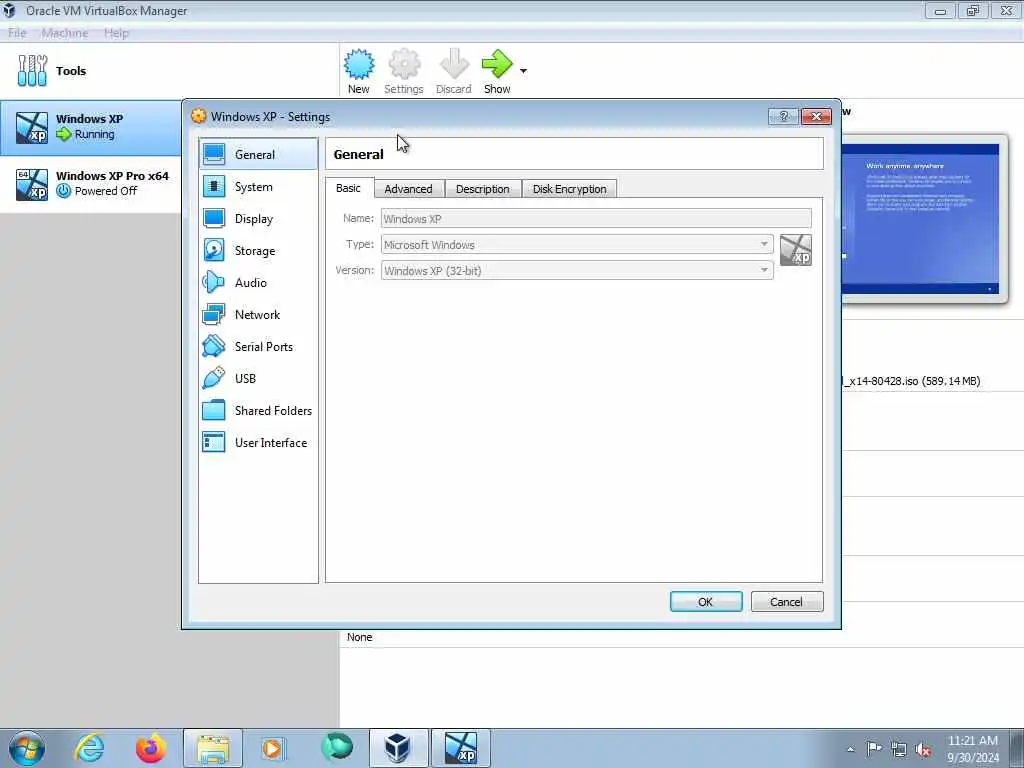Open the Display settings category
1024x768 pixels.
tap(258, 219)
